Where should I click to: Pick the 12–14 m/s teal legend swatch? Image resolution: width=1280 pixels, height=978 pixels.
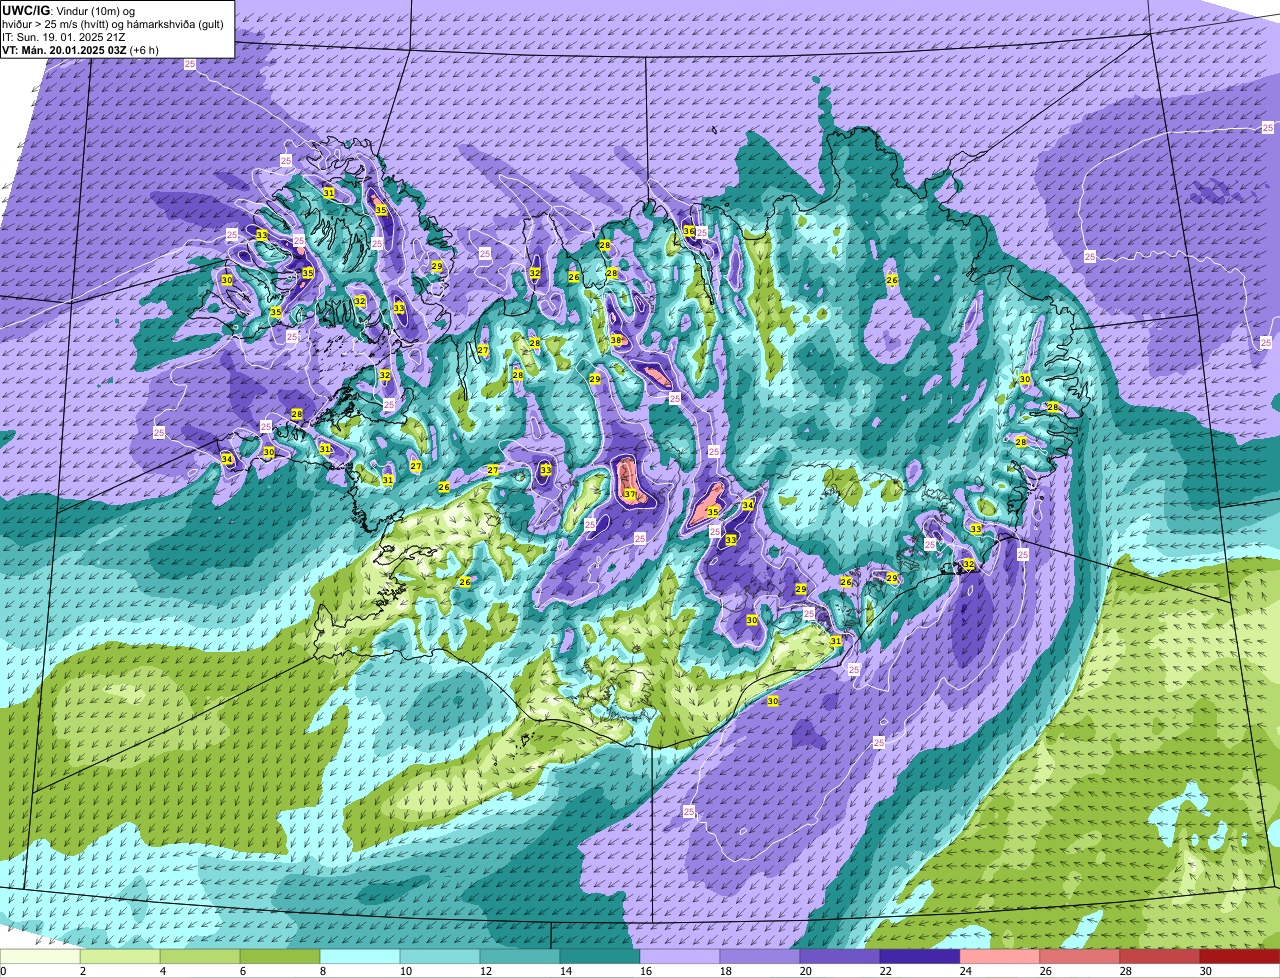point(520,957)
